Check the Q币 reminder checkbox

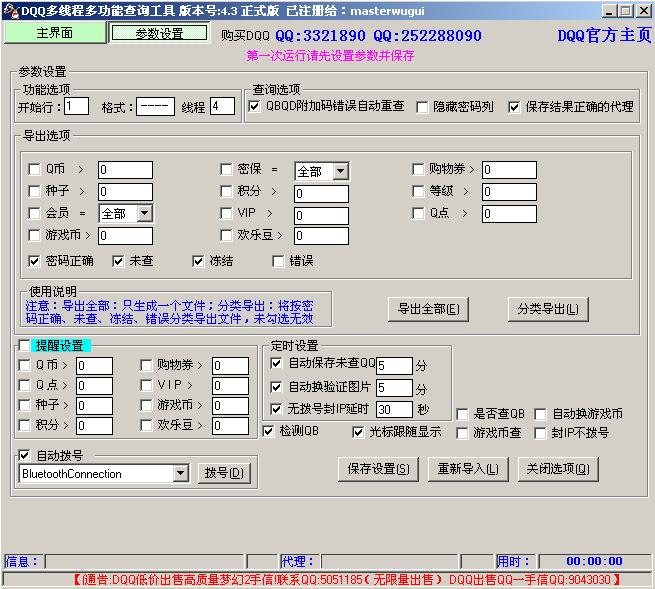click(x=25, y=365)
